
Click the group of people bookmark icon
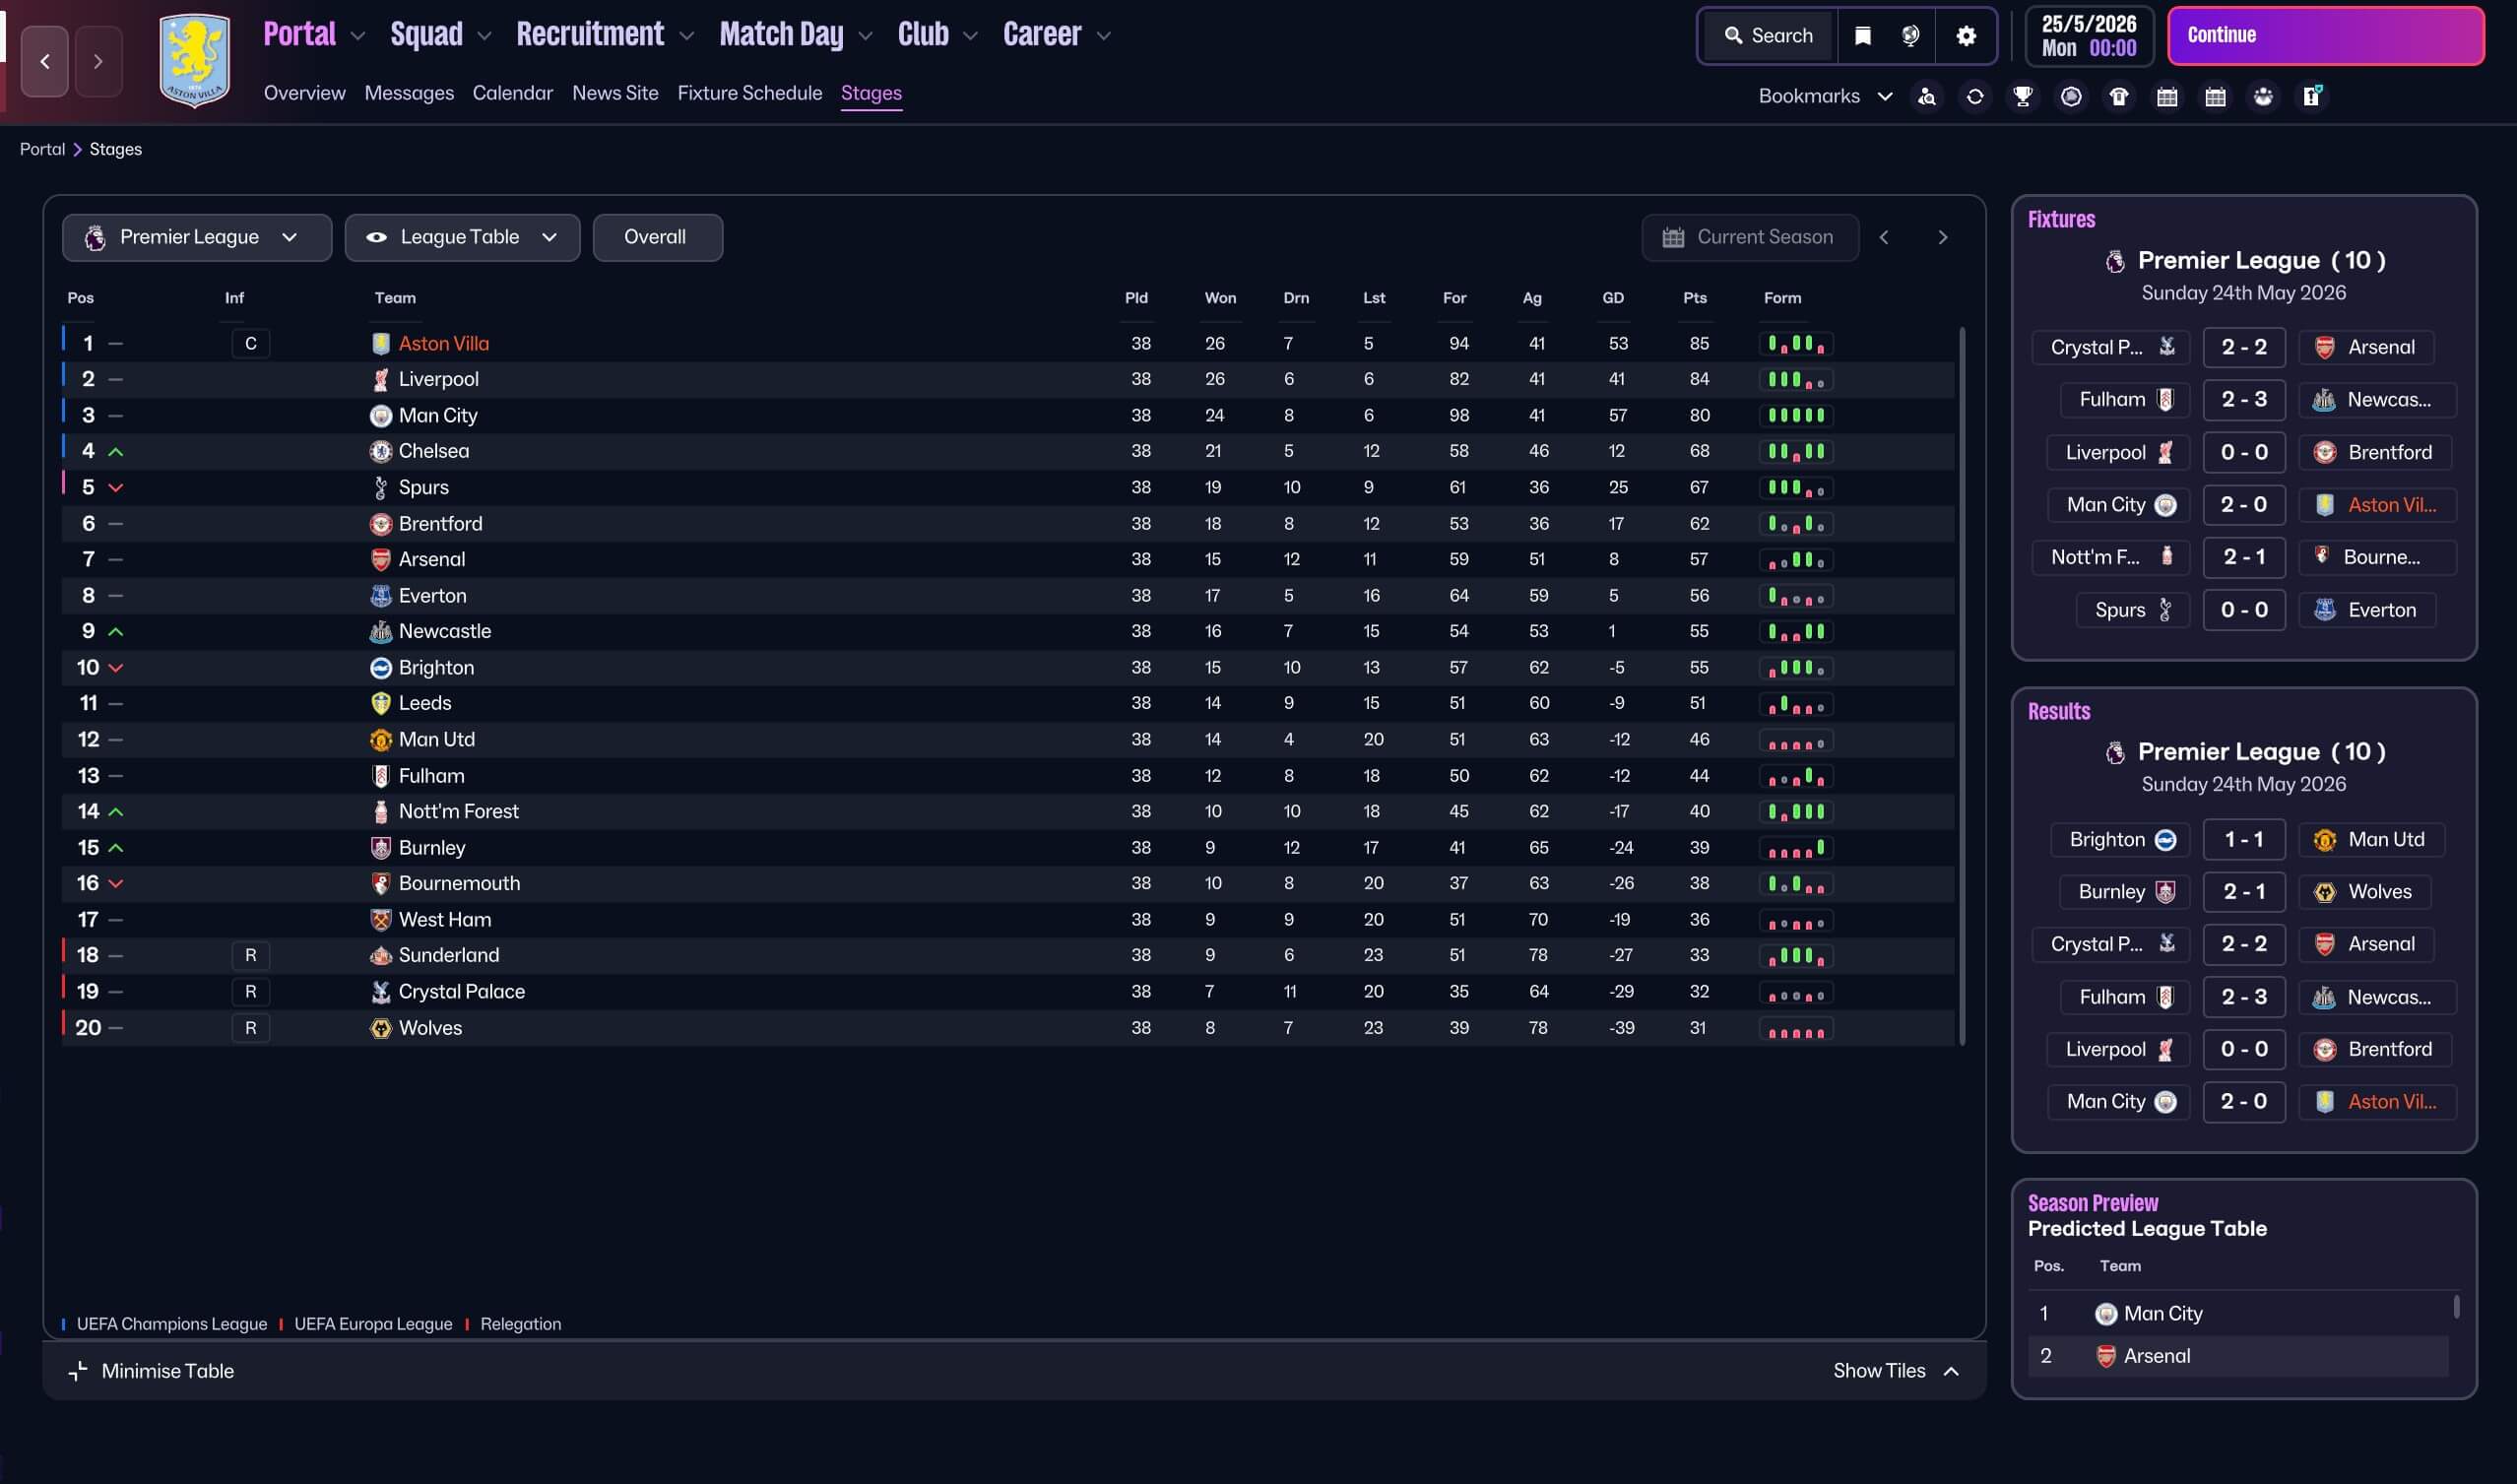point(2263,96)
